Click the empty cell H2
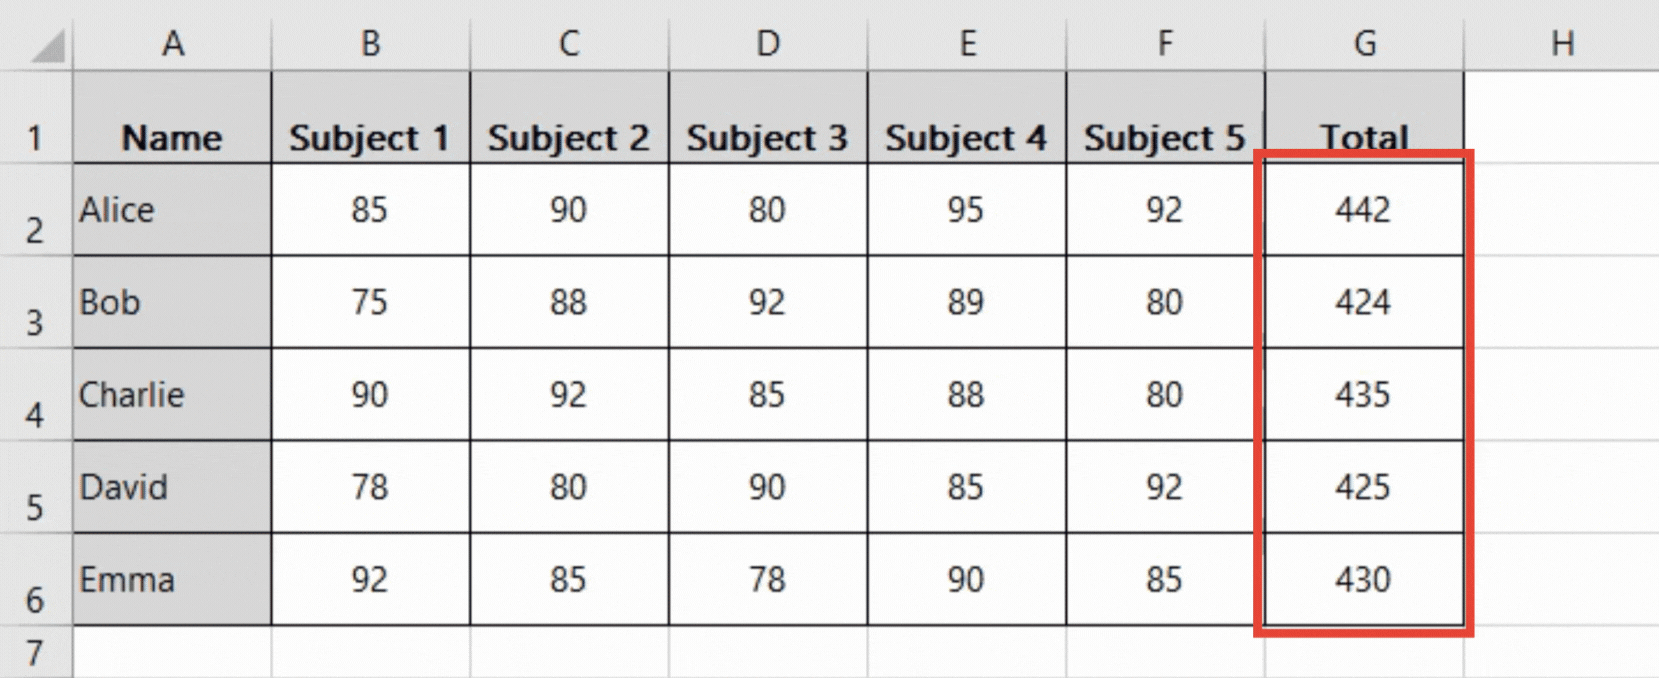 pos(1561,211)
